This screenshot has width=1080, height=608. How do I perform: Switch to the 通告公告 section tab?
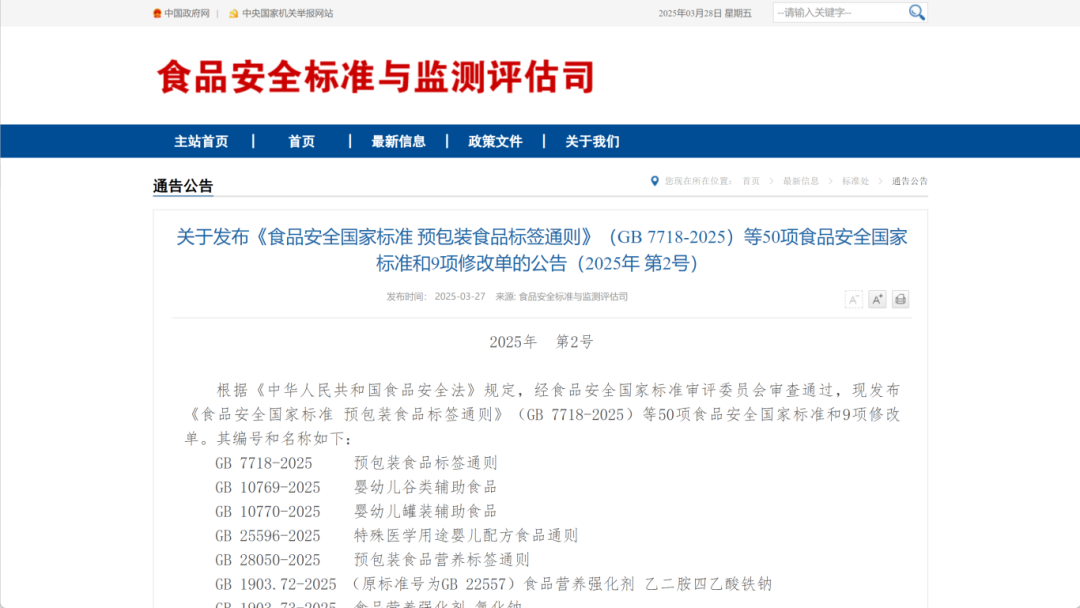(183, 186)
